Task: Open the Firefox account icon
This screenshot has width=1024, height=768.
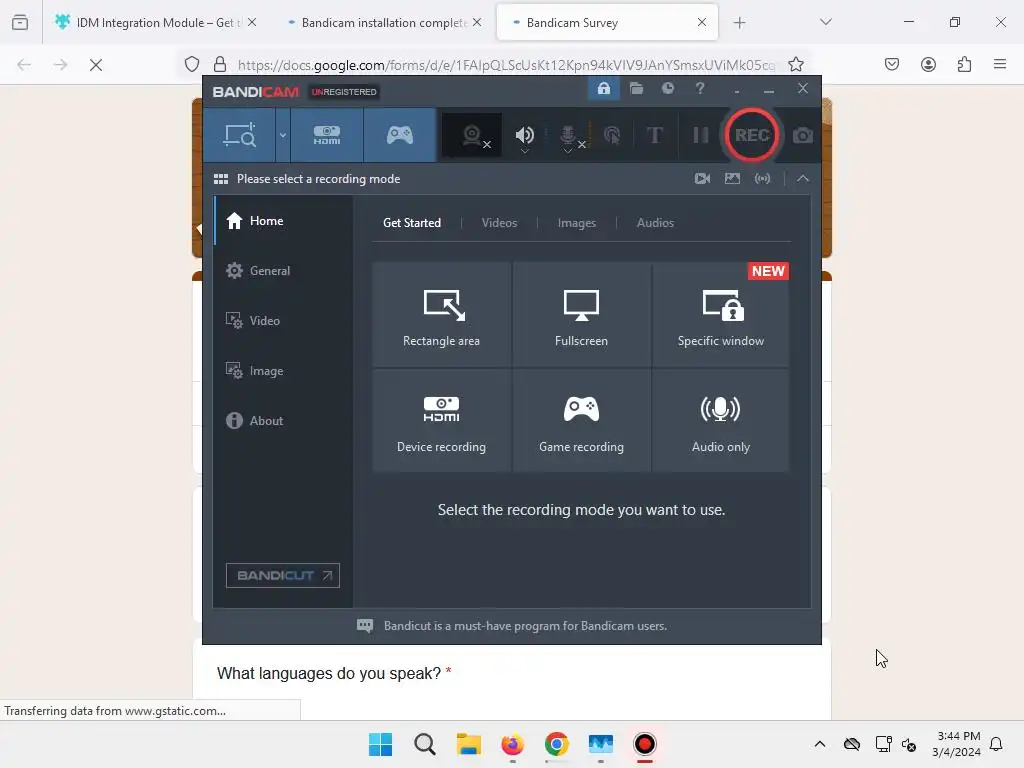Action: 928,64
